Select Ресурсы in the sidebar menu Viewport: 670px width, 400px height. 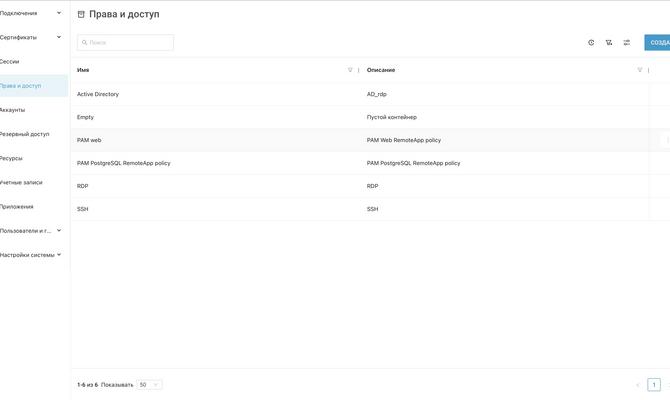tap(11, 158)
